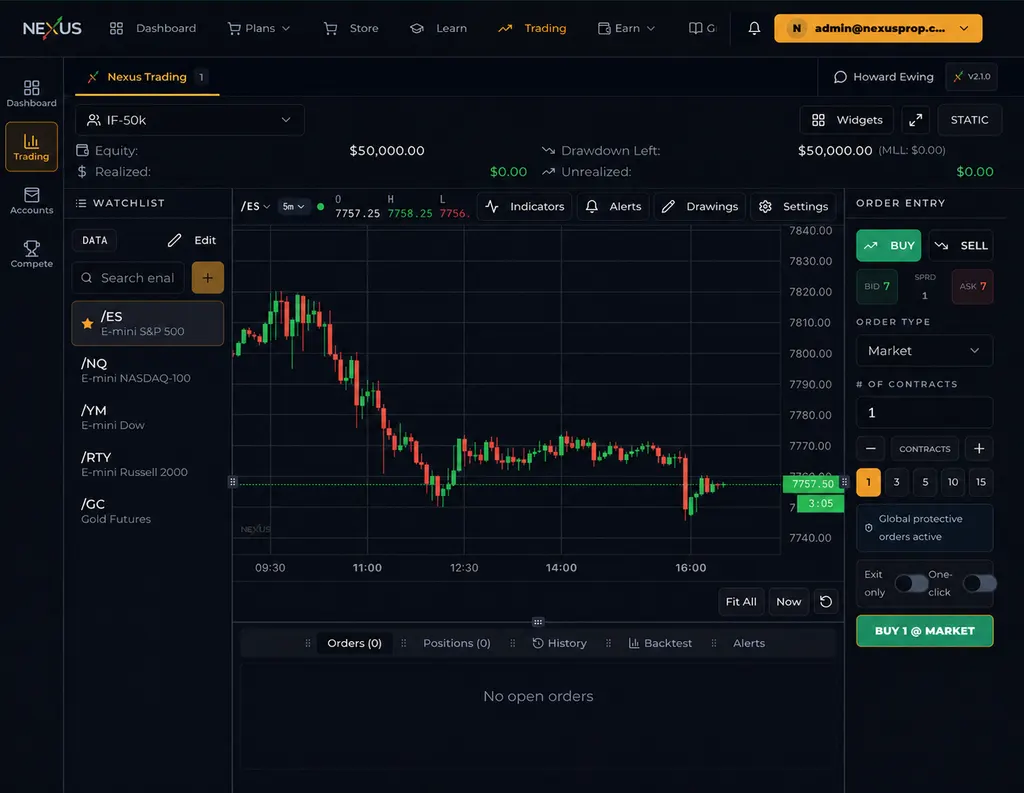1024x793 pixels.
Task: Select /GC Gold Futures in watchlist
Action: coord(148,511)
